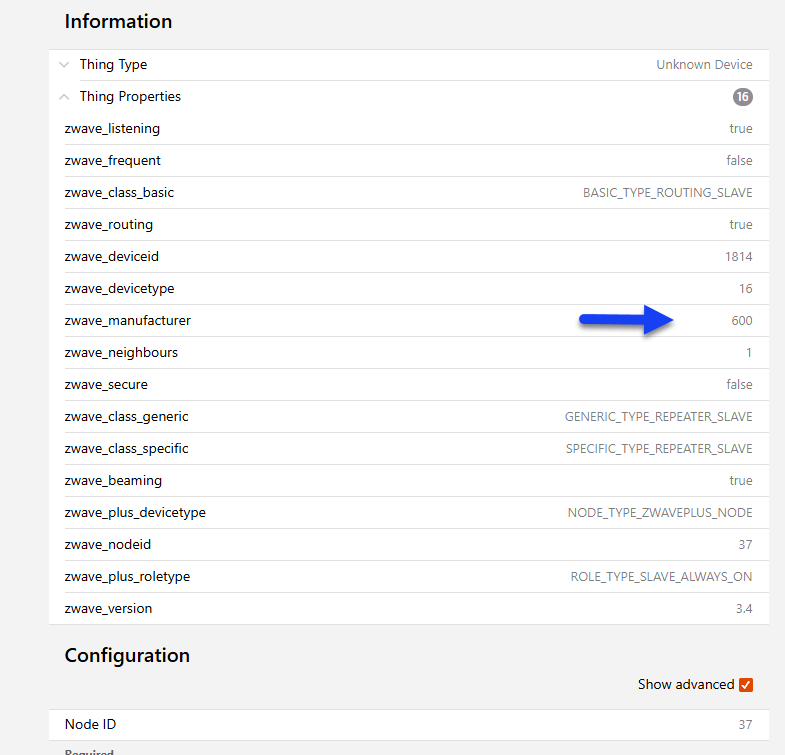Click the Unknown Device value text
The image size is (785, 755).
pos(704,65)
